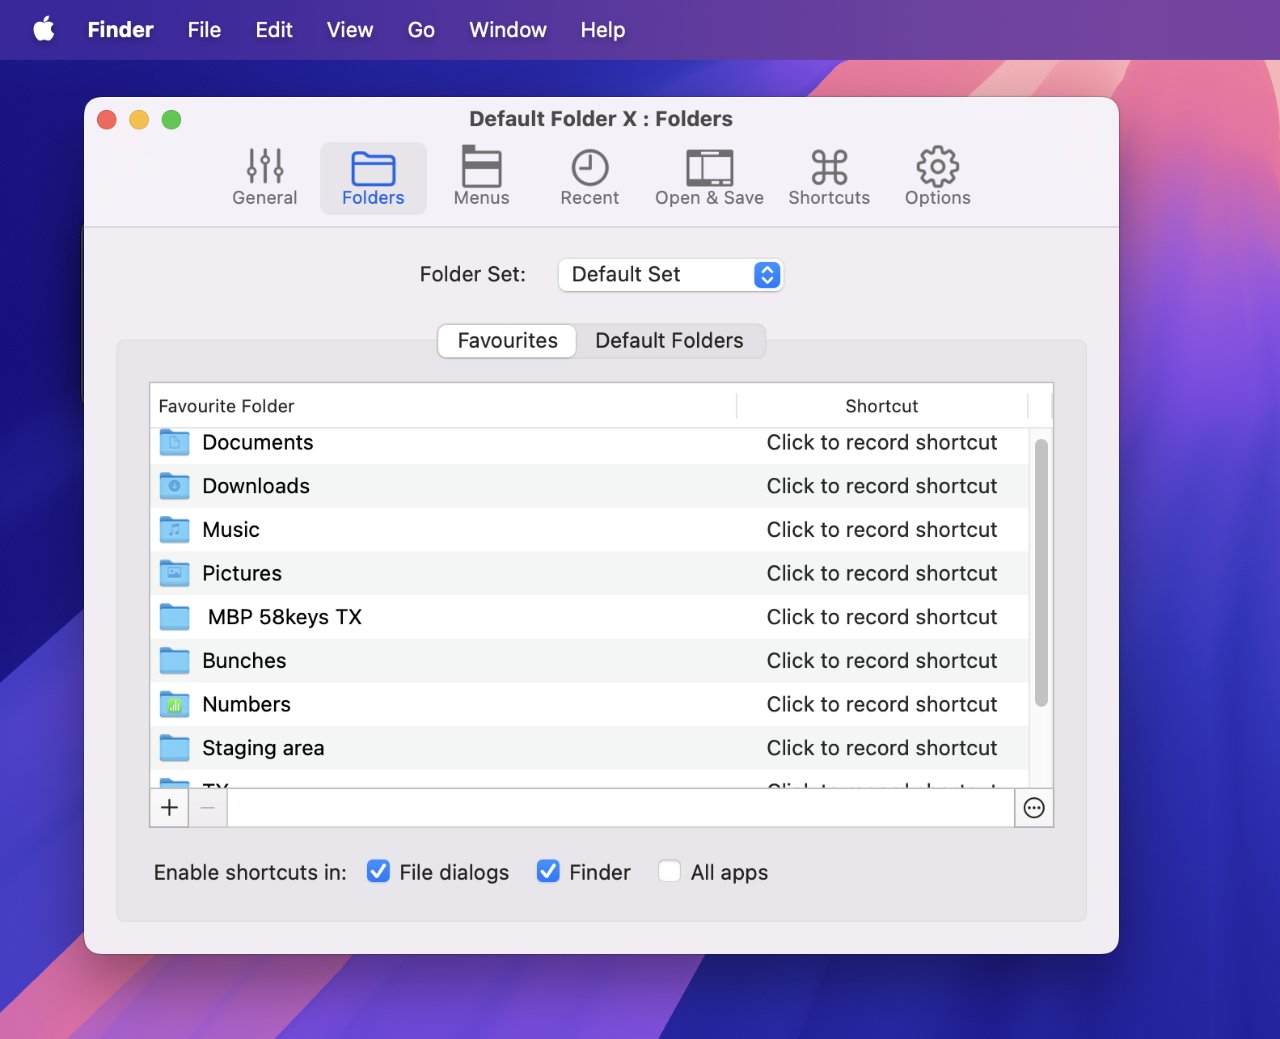
Task: Record a shortcut for Bunches
Action: click(x=882, y=661)
